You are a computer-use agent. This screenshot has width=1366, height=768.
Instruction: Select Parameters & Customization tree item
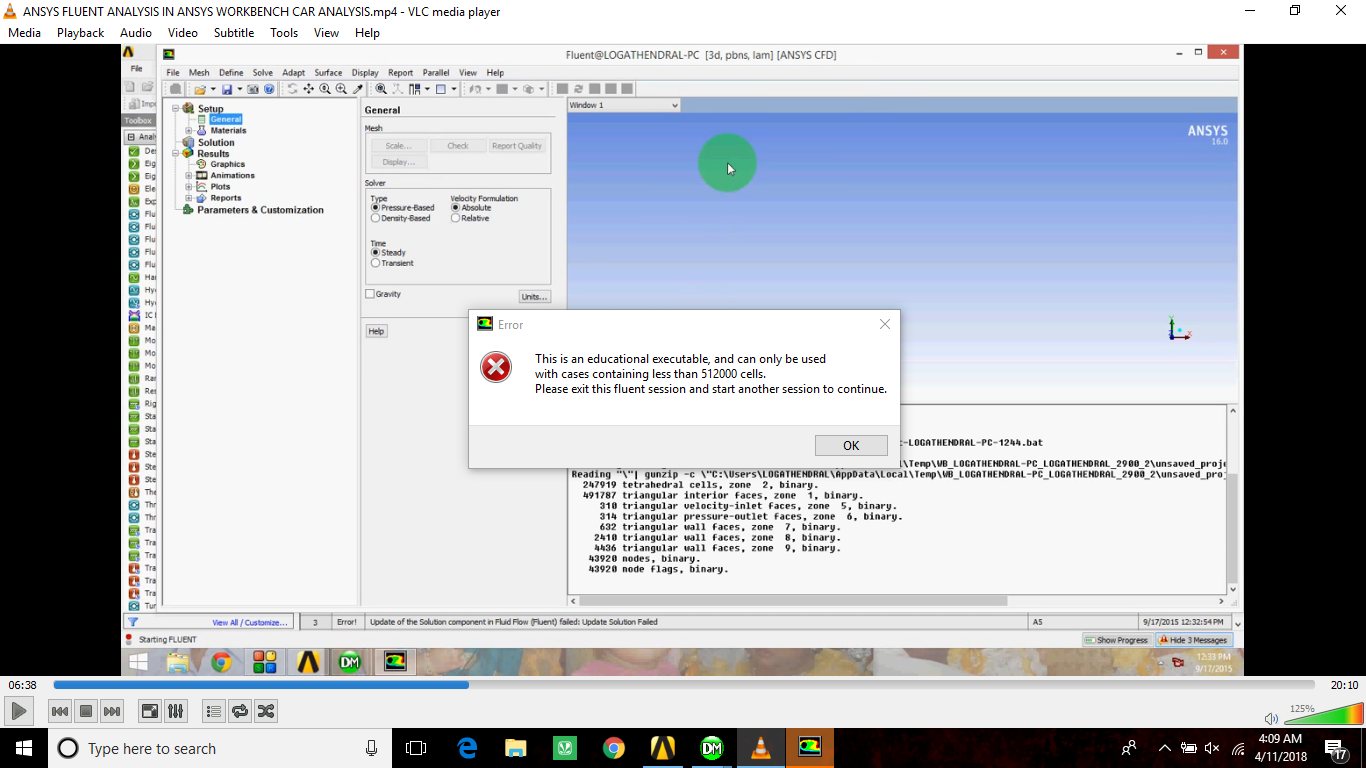point(260,210)
